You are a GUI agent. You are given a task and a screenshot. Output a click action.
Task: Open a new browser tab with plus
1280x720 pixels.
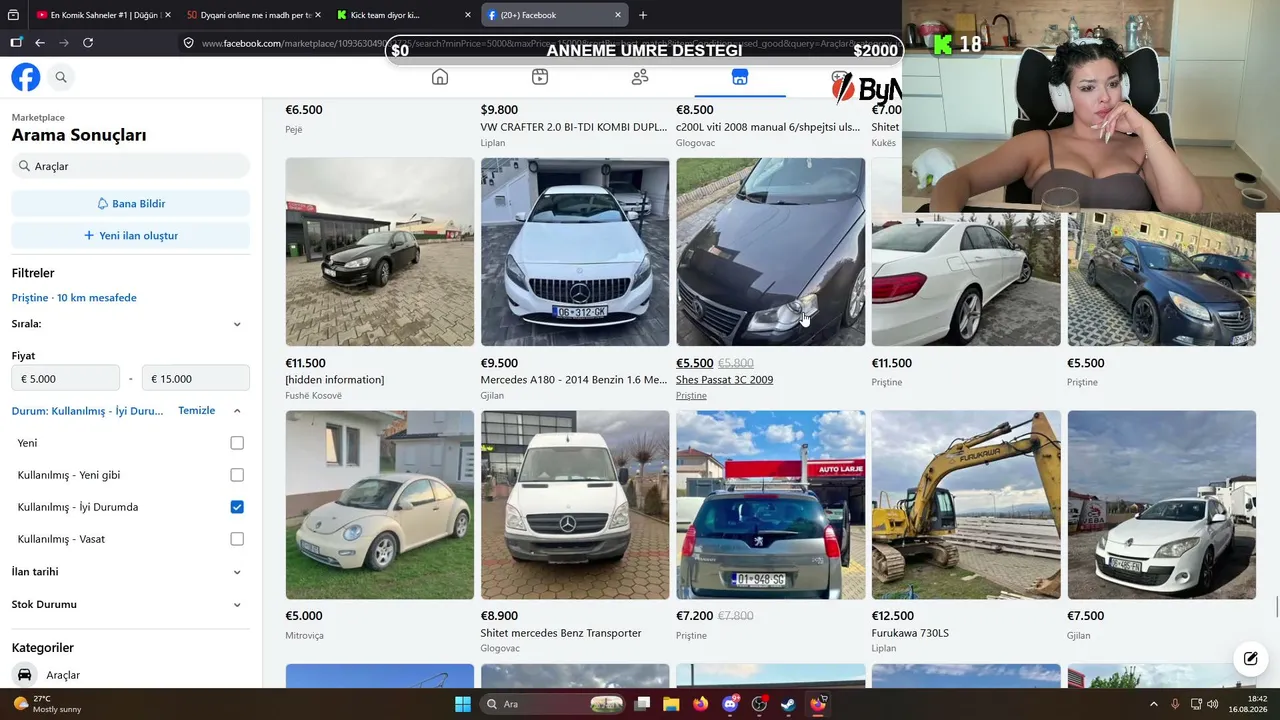(x=643, y=15)
